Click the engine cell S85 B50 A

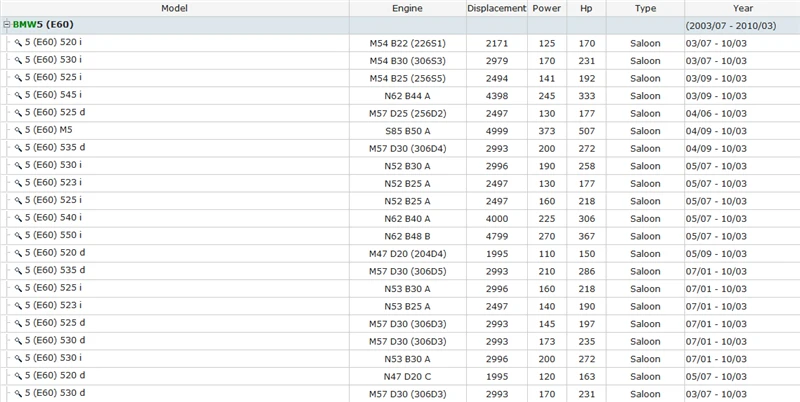[x=407, y=131]
